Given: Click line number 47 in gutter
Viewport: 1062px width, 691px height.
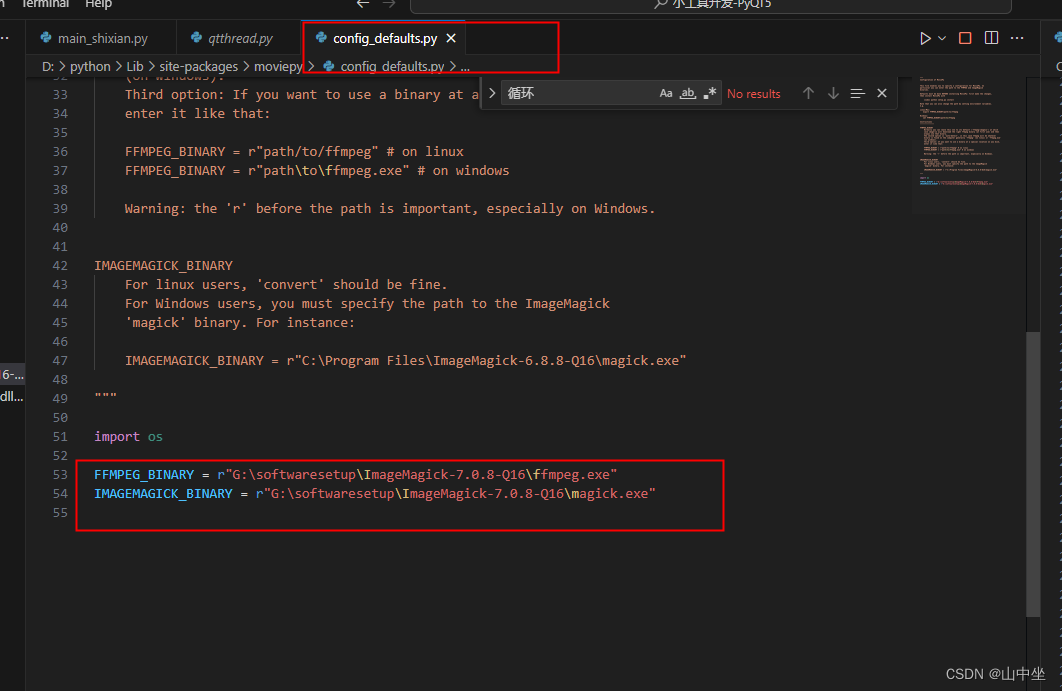Looking at the screenshot, I should (x=60, y=361).
